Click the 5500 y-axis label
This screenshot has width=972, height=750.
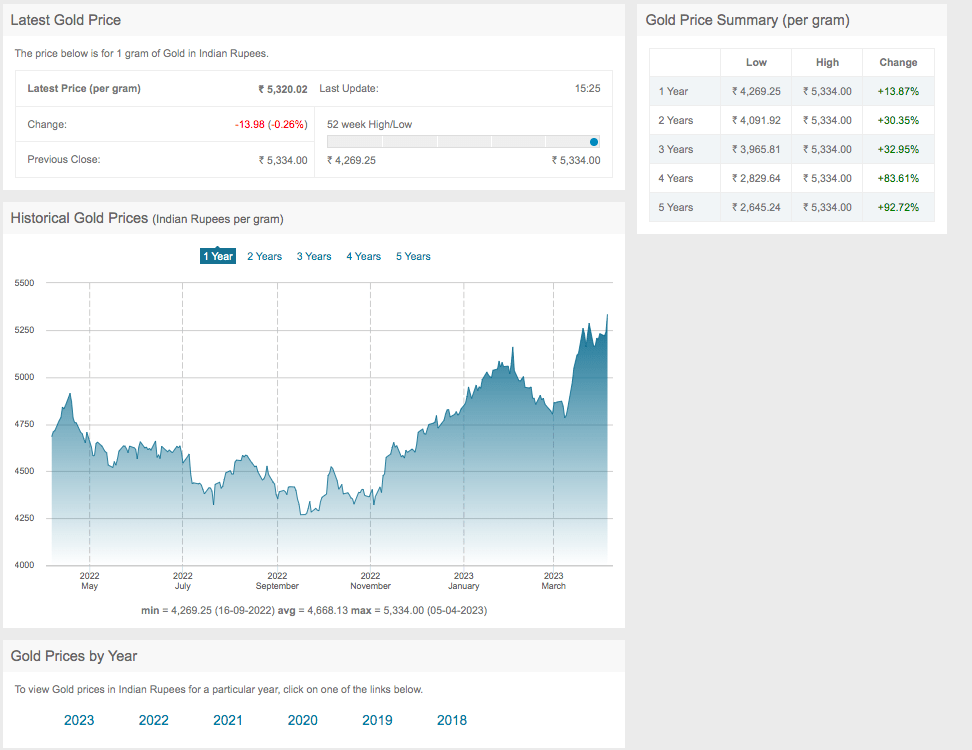(x=24, y=283)
